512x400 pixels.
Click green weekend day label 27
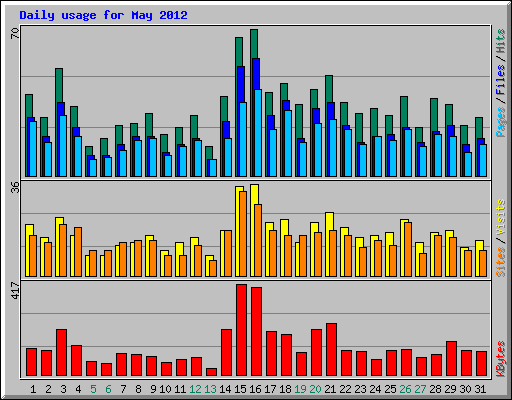420,389
